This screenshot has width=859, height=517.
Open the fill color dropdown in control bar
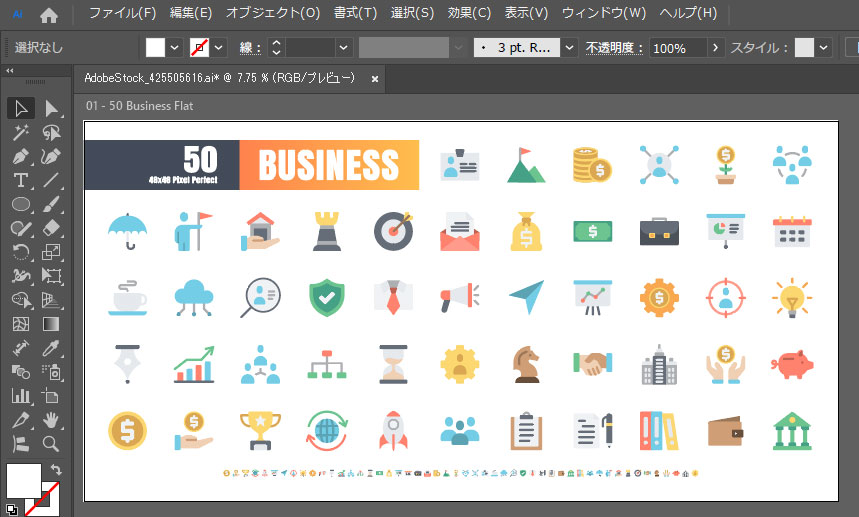tap(175, 48)
